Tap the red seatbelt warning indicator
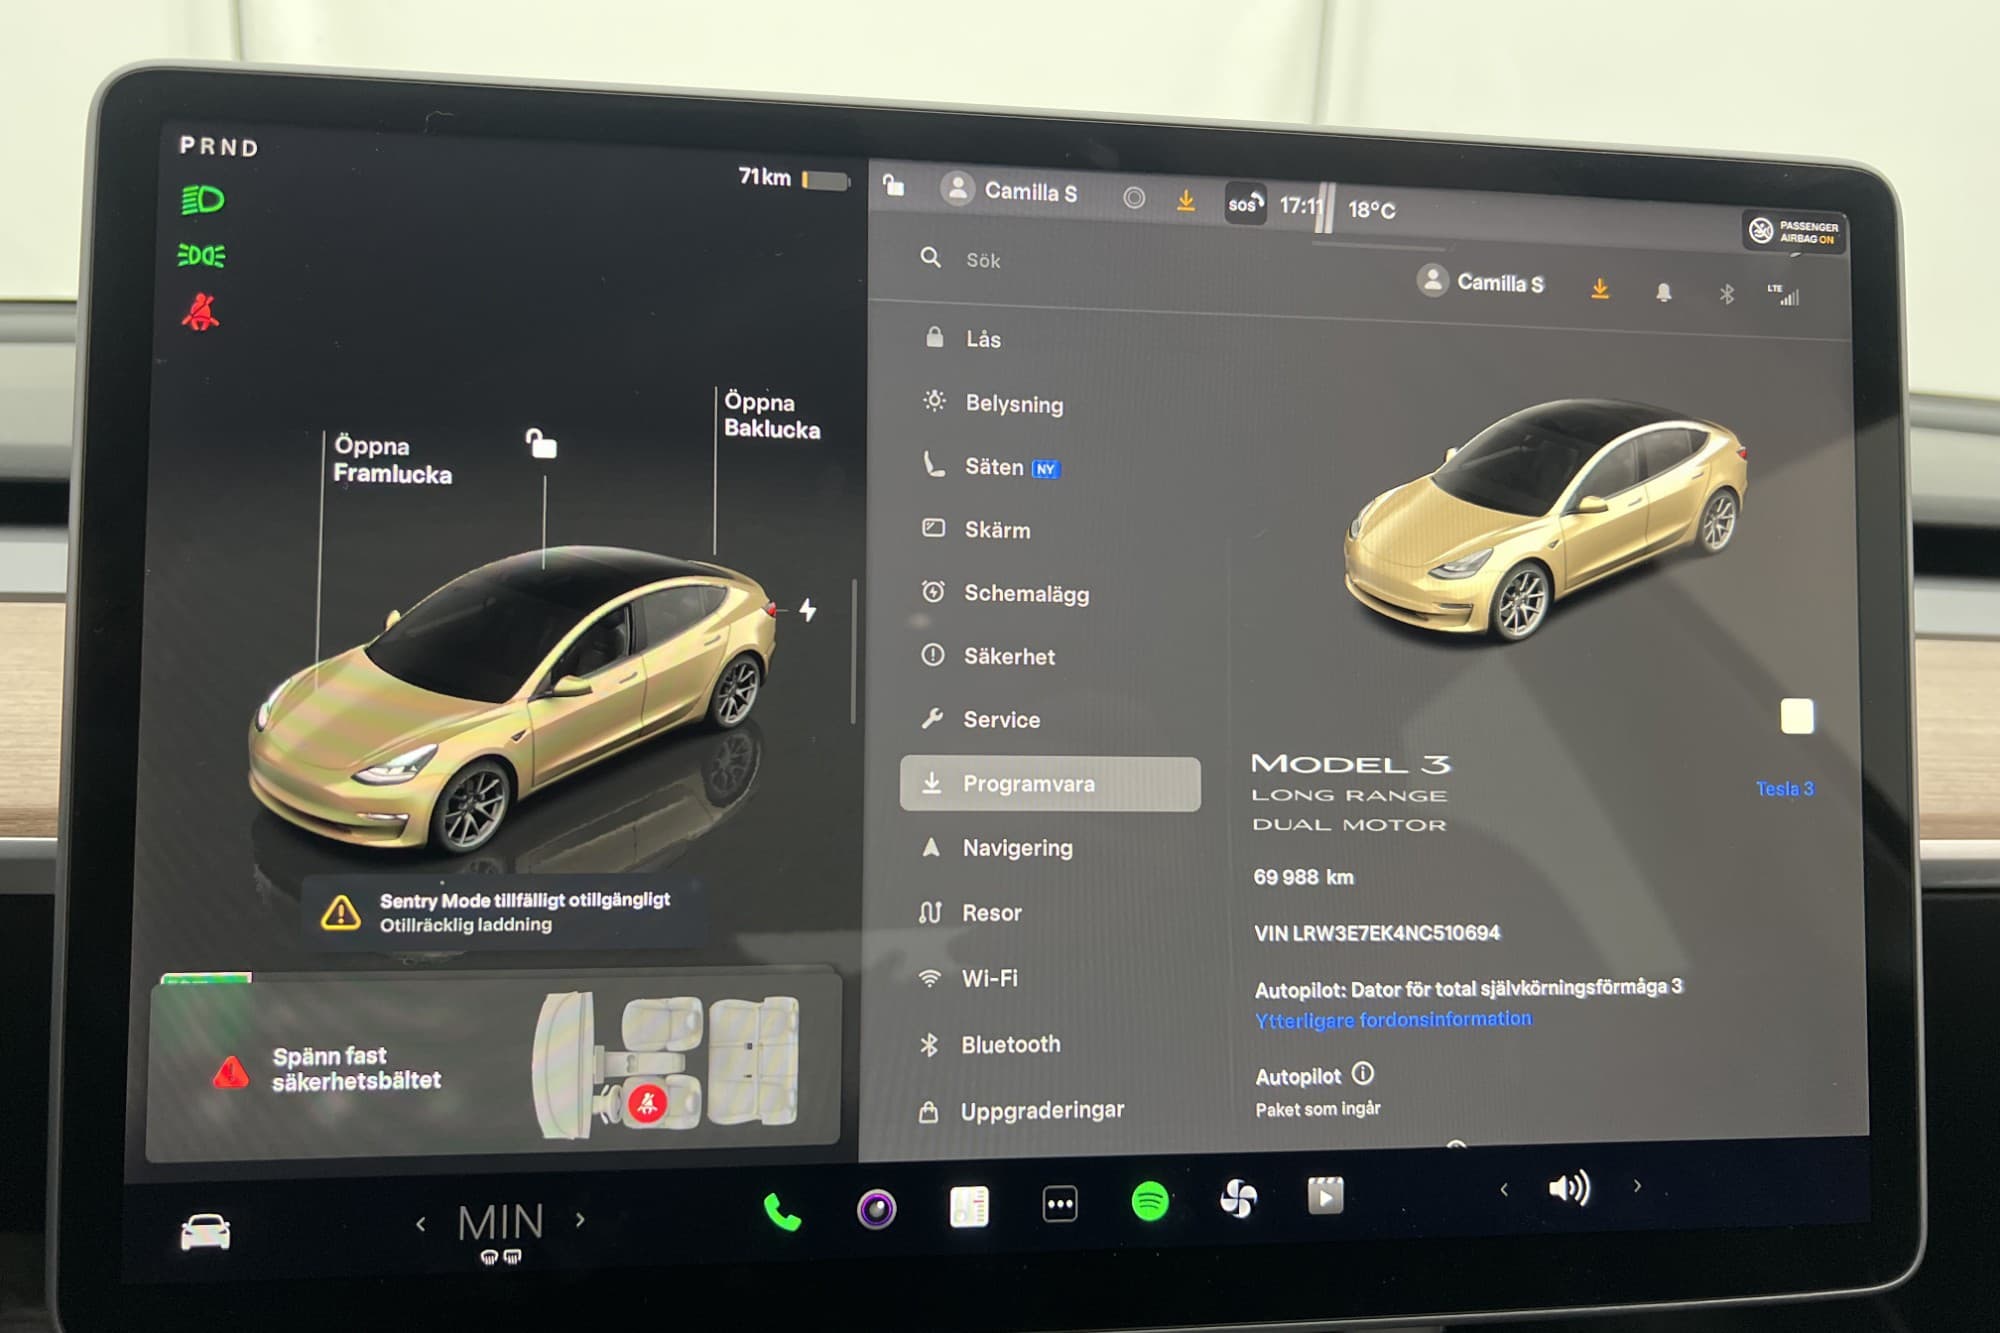Viewport: 2000px width, 1333px height. point(200,312)
